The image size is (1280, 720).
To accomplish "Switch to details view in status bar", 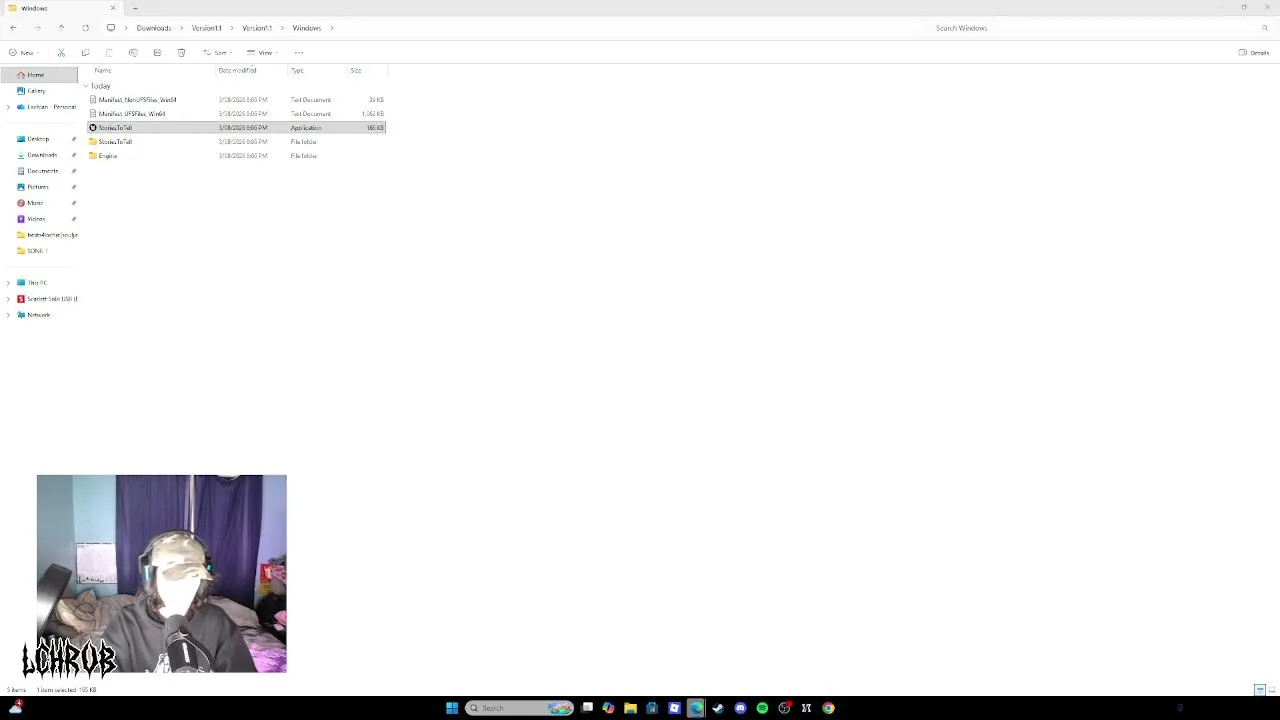I will click(1260, 689).
